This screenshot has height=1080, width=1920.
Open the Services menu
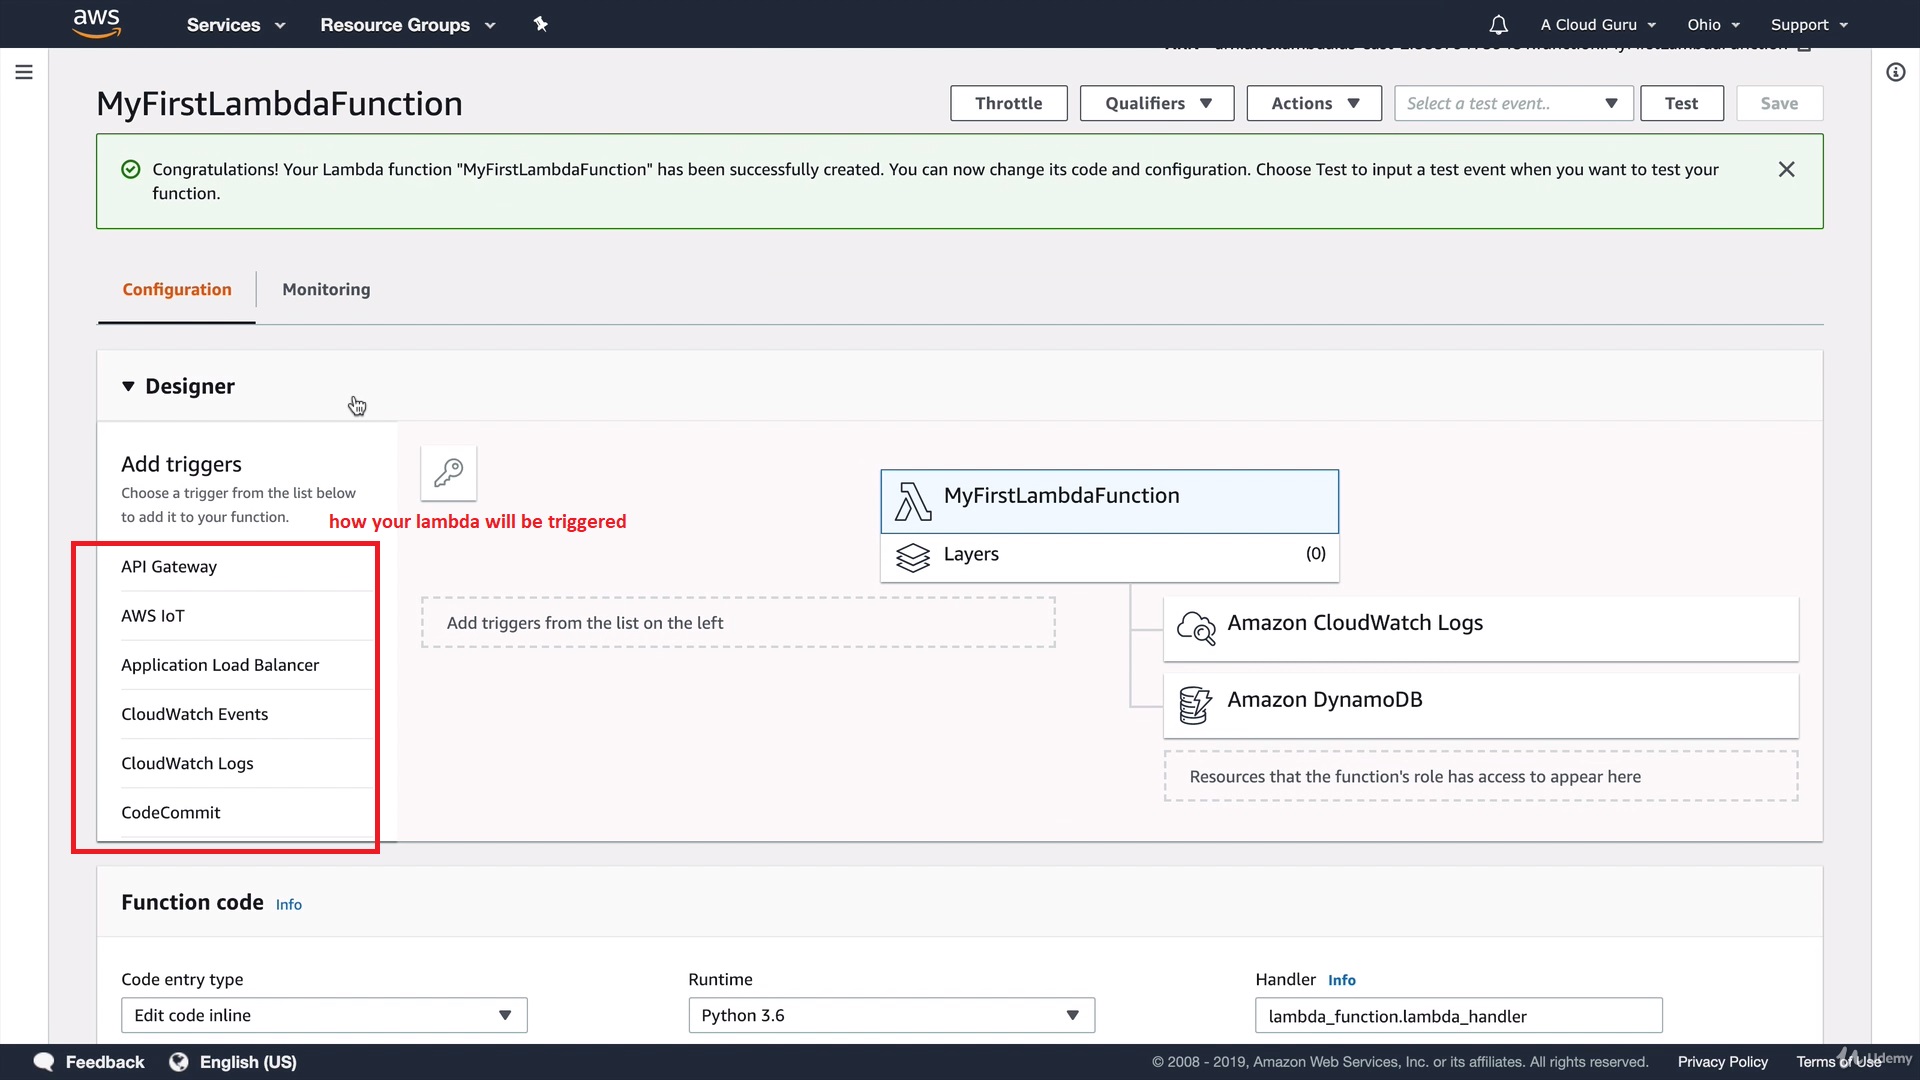point(235,25)
